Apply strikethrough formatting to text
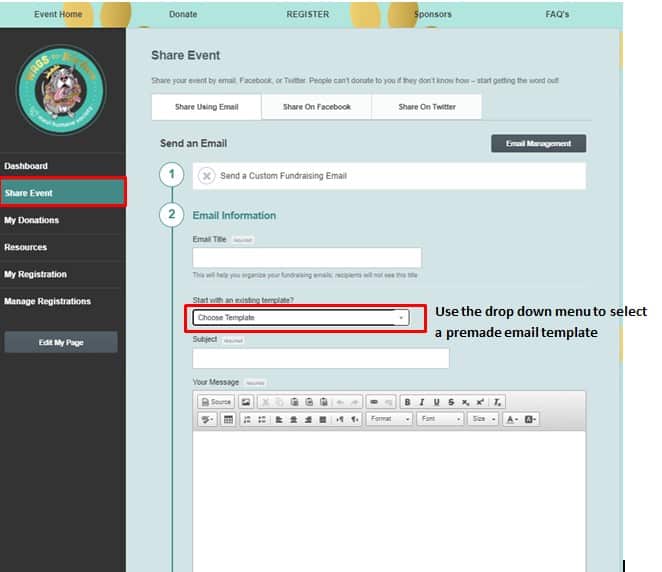 452,402
